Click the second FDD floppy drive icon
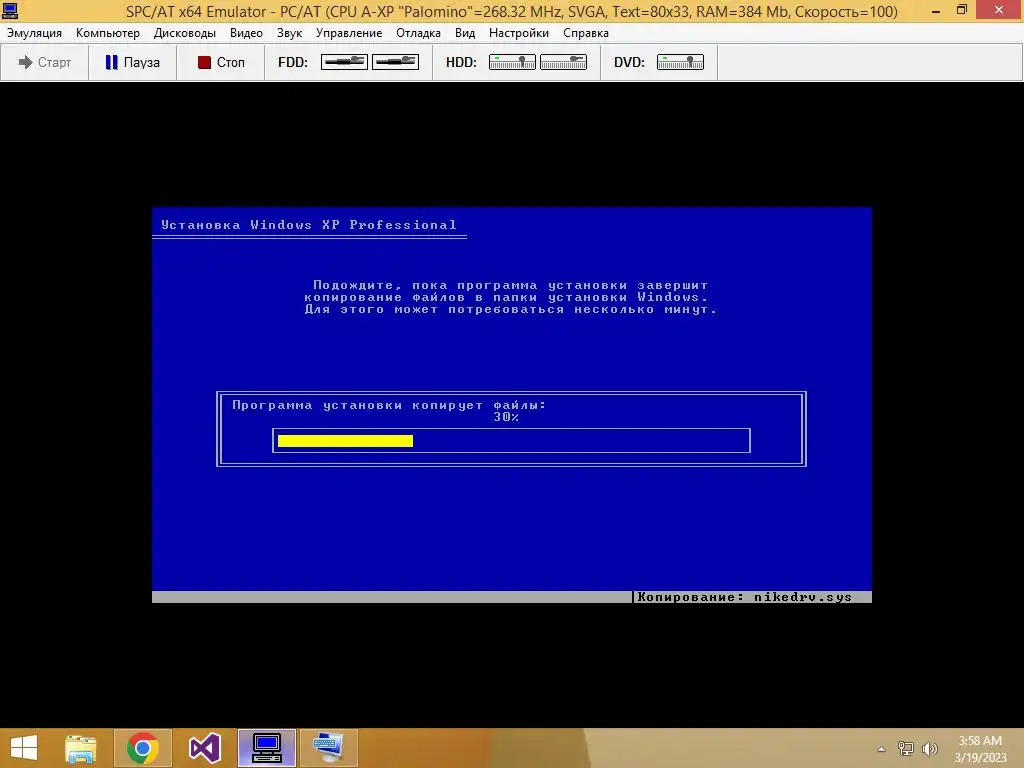1024x768 pixels. pos(395,62)
